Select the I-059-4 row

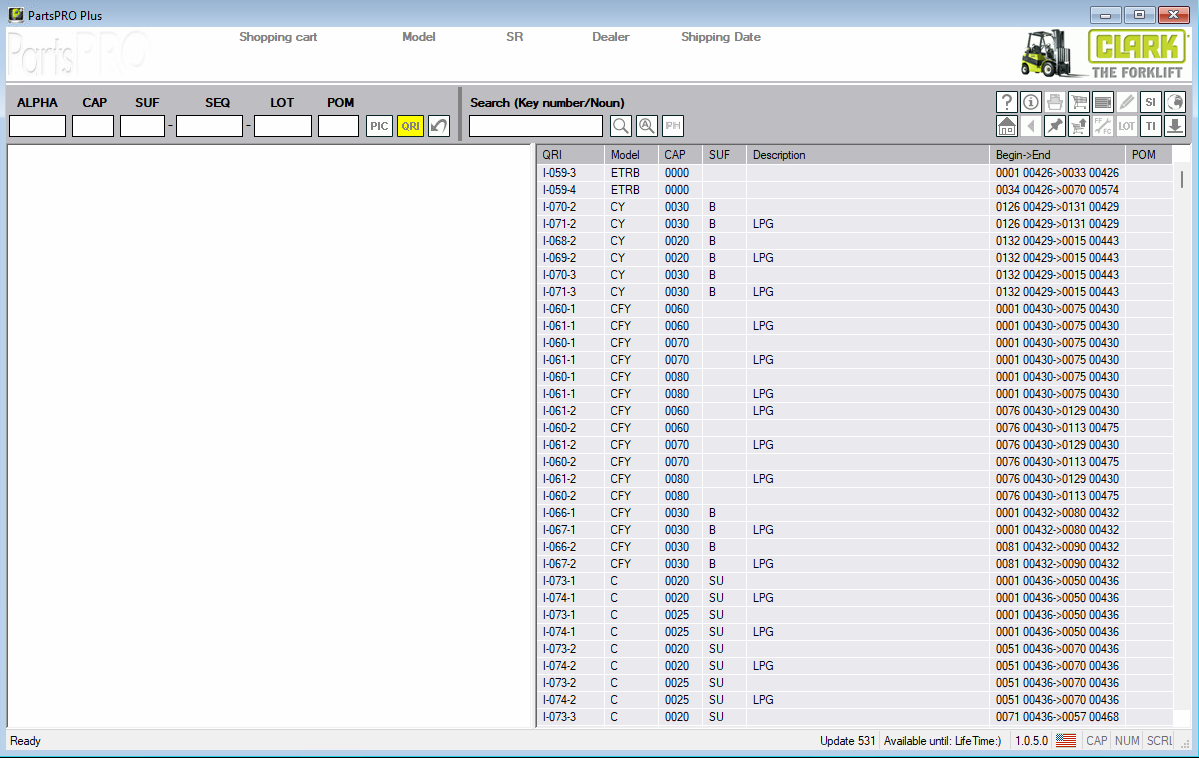point(854,190)
